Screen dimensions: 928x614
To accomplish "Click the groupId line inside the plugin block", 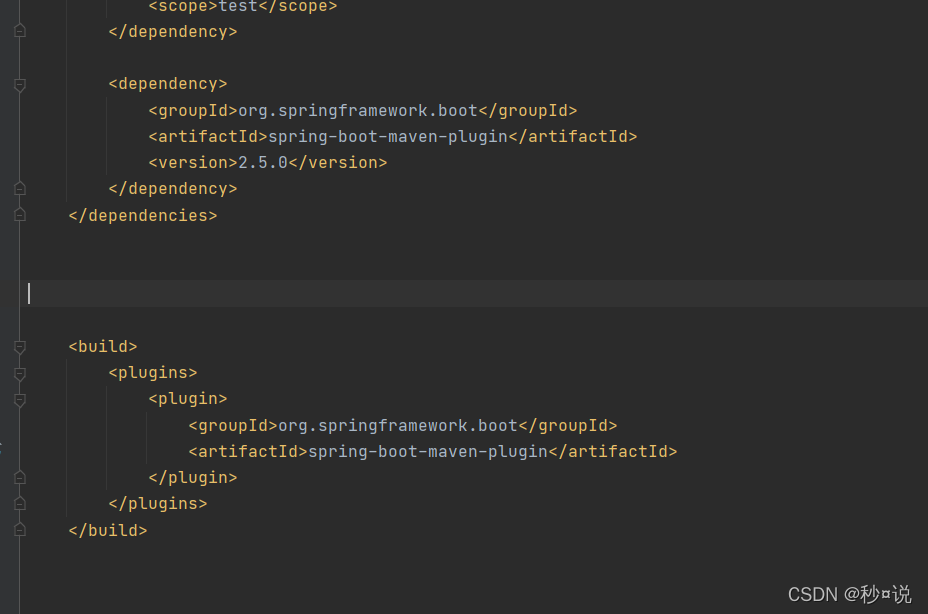I will 402,426.
